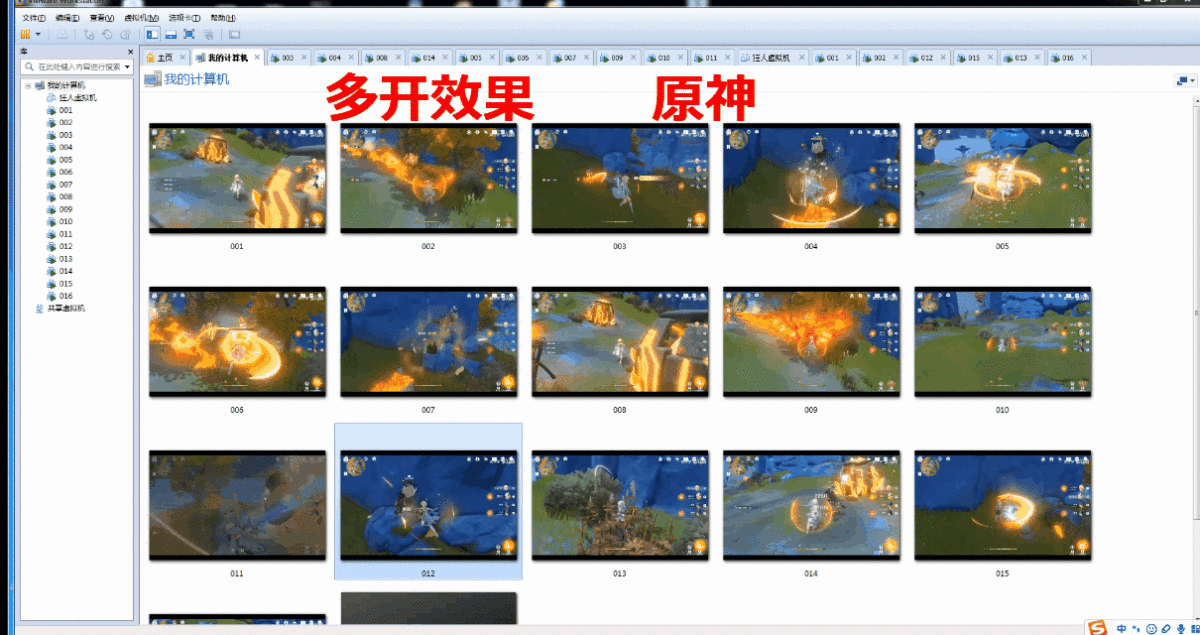Click the power/suspend icon in the toolbar
1200x635 pixels.
25,34
